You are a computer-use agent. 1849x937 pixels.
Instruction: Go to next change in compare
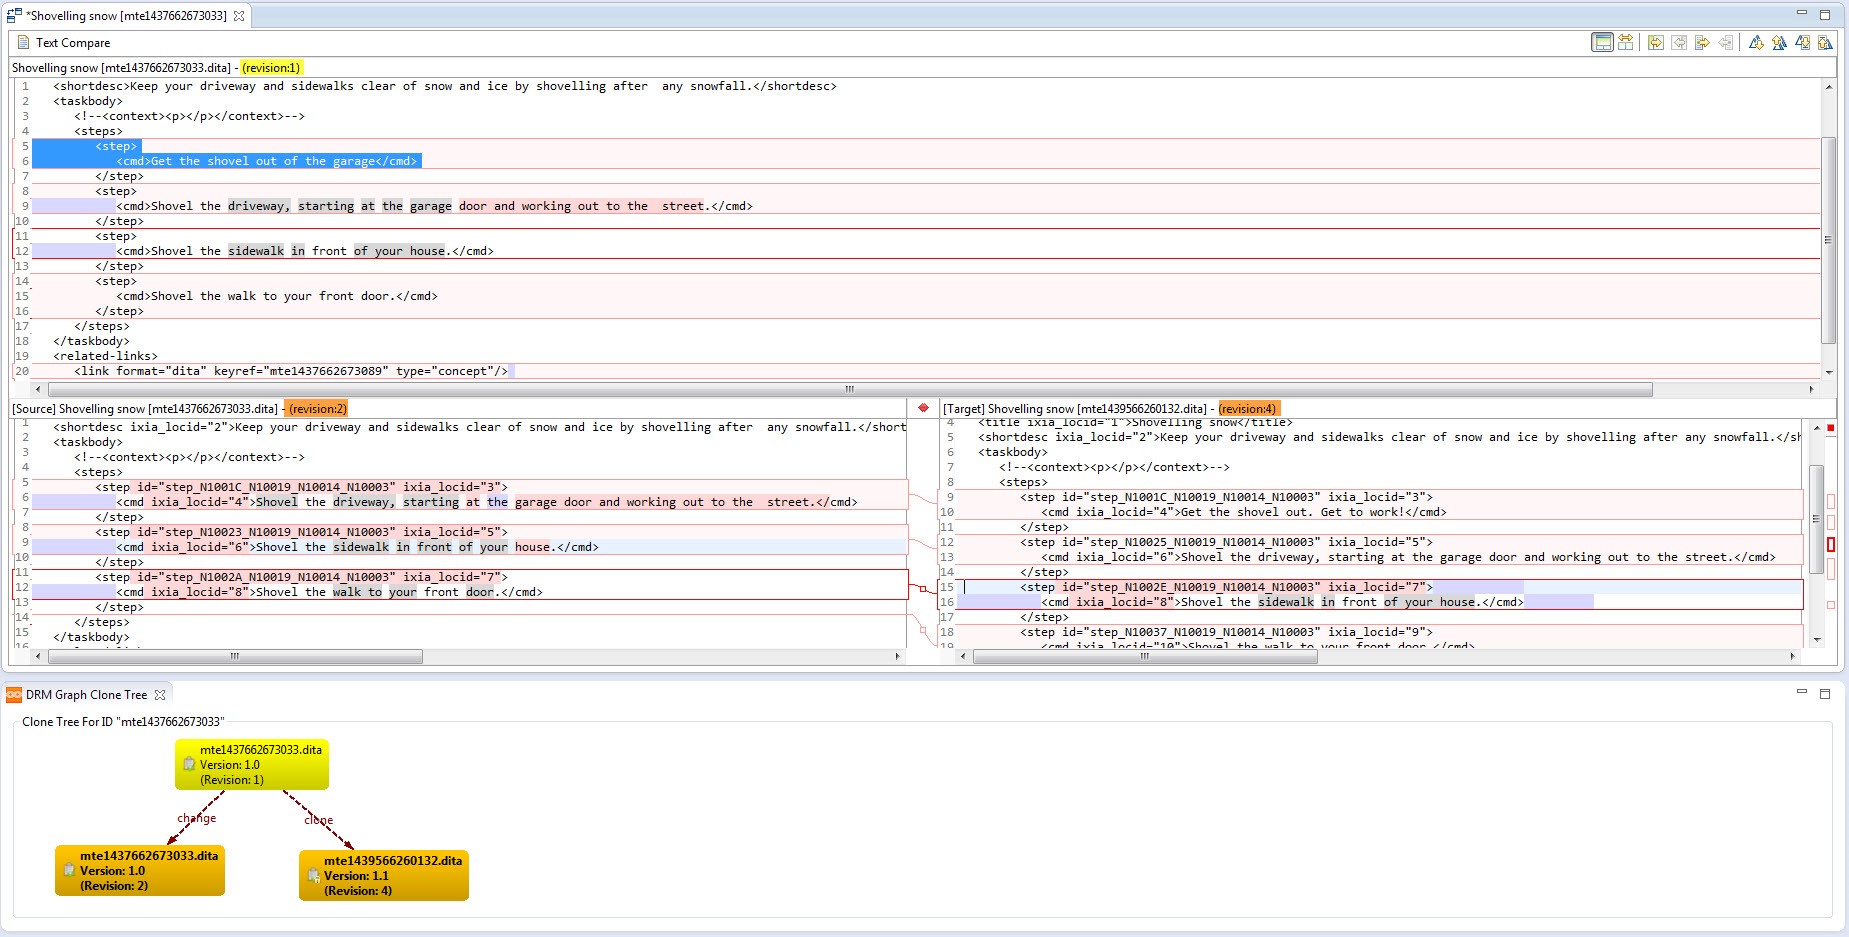coord(1802,42)
